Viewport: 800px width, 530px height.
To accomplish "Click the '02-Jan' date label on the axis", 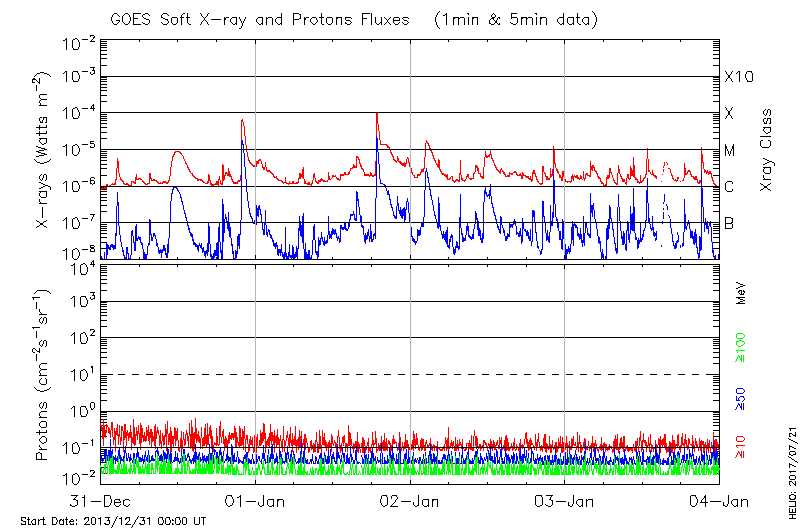I will 410,499.
